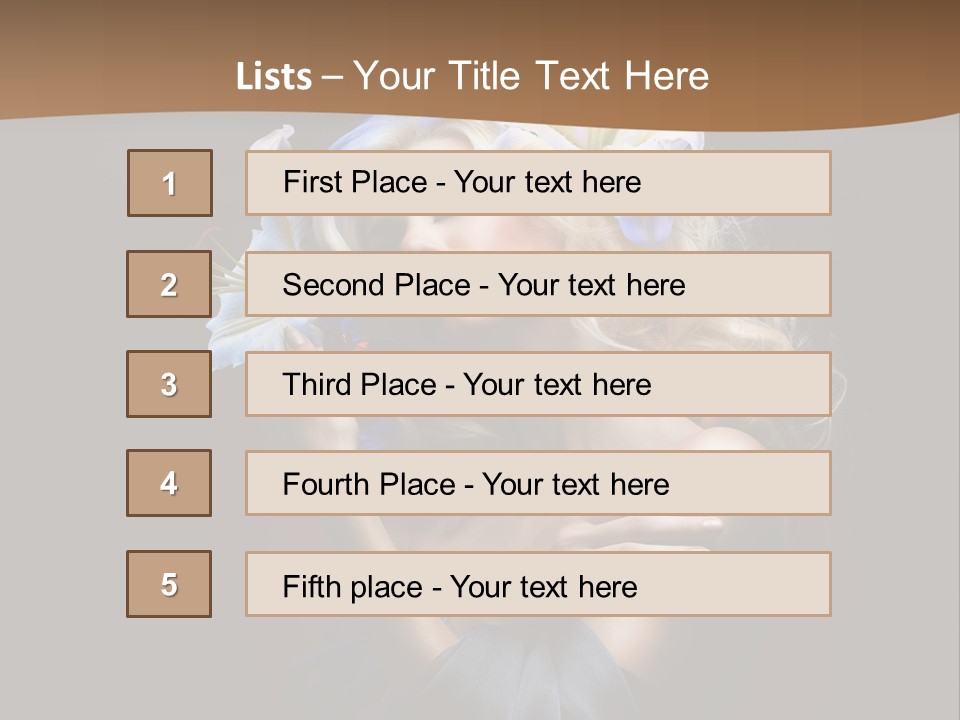The image size is (960, 720).
Task: Select the number 1 box
Action: (x=170, y=183)
